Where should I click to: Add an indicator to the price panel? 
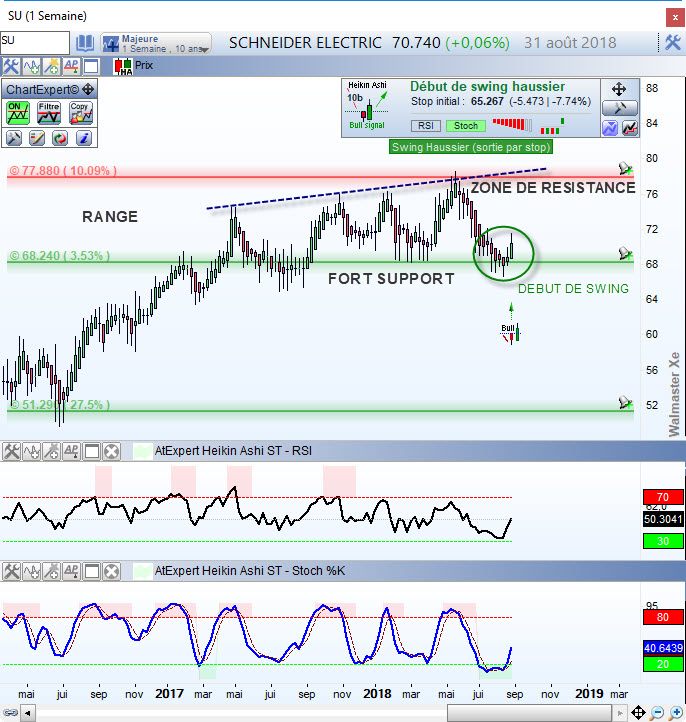pos(31,66)
